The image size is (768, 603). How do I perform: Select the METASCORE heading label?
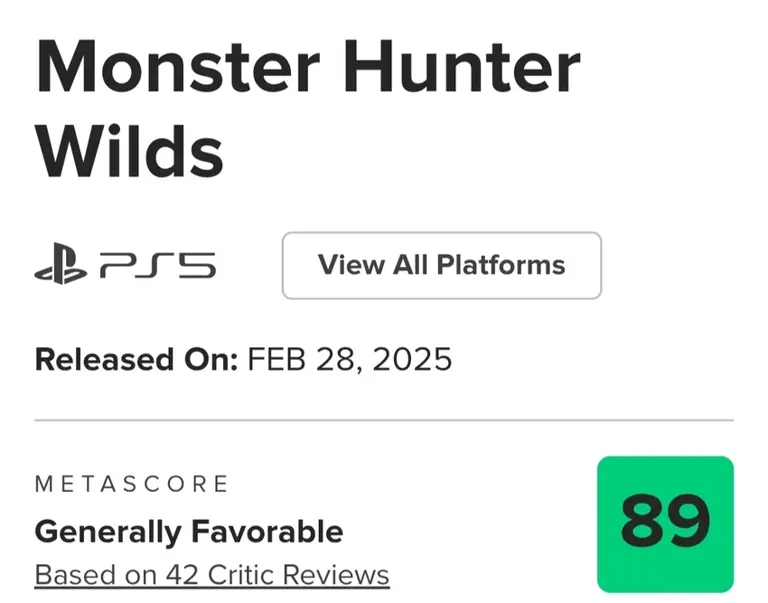131,484
